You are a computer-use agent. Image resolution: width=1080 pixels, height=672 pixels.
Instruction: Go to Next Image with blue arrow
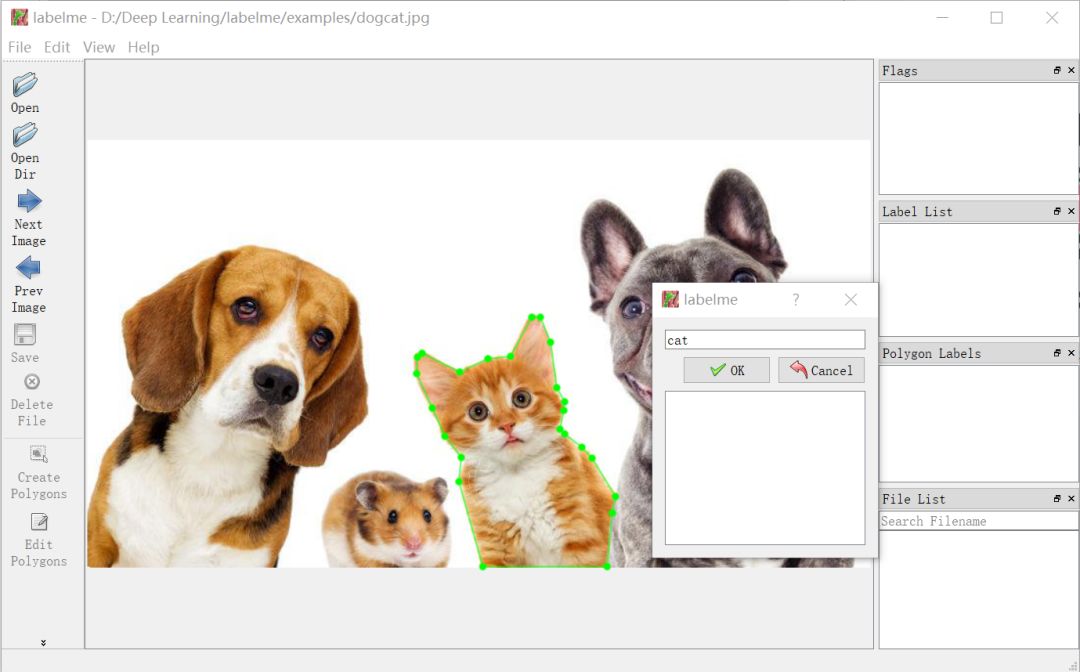pos(29,201)
